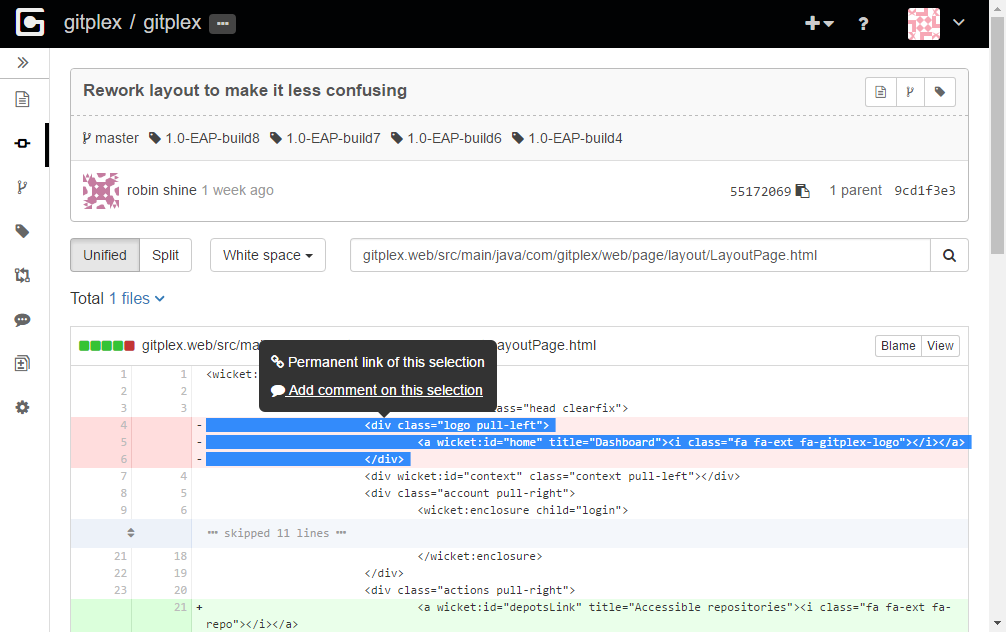Click the robin shine author name

point(162,191)
